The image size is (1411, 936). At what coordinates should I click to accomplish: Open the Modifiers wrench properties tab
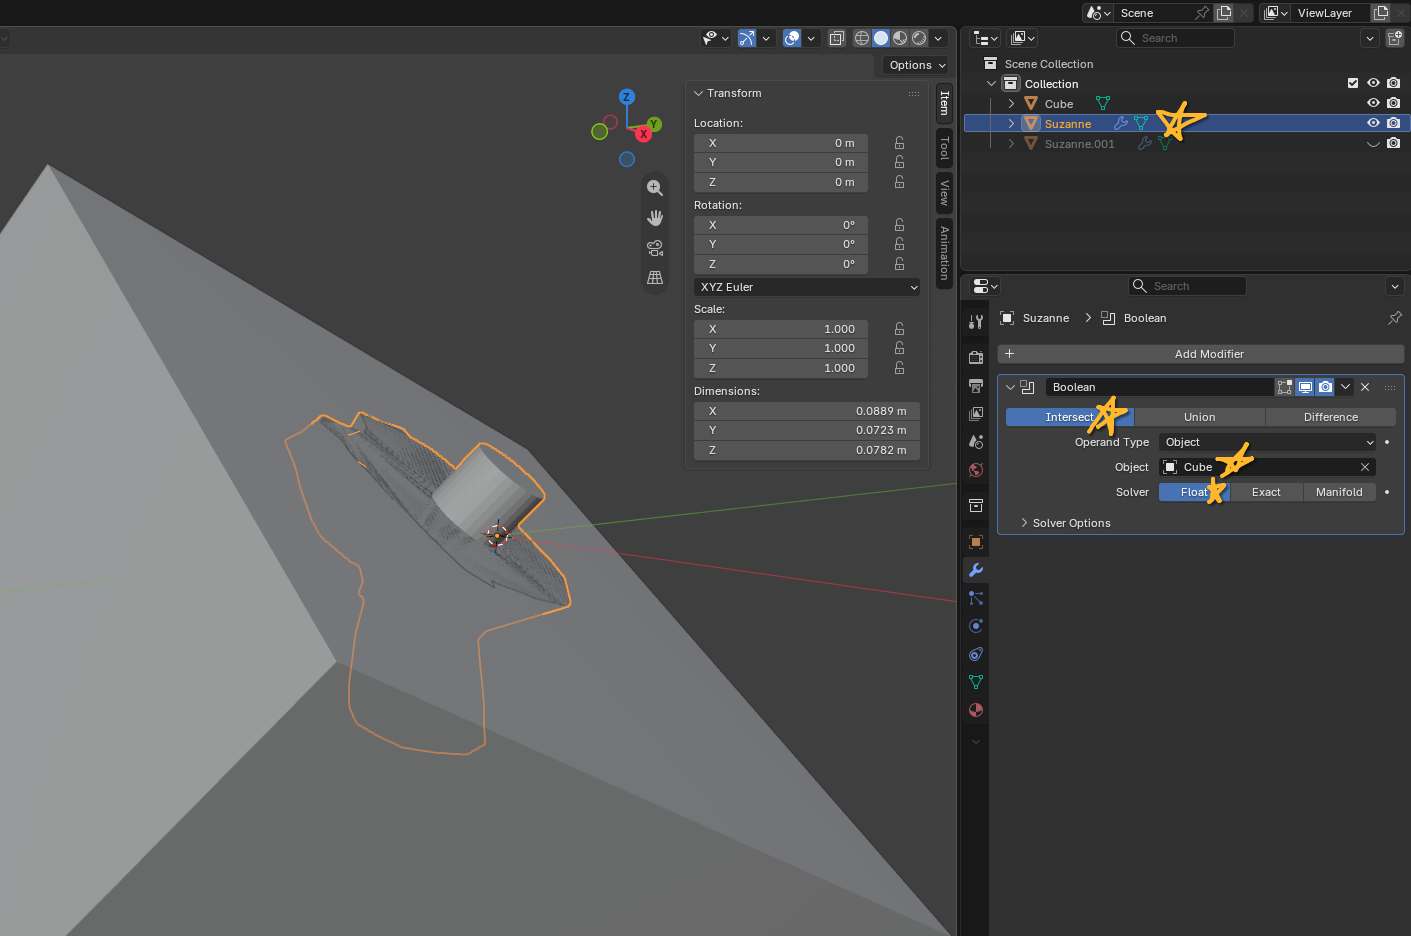[x=976, y=569]
